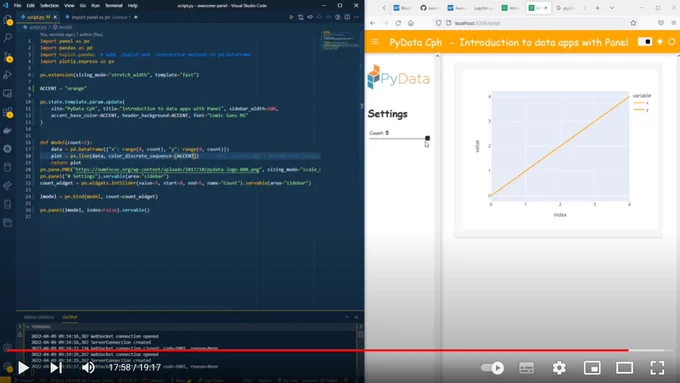Open Source Control in the activity bar
This screenshot has height=383, width=680.
(7, 56)
